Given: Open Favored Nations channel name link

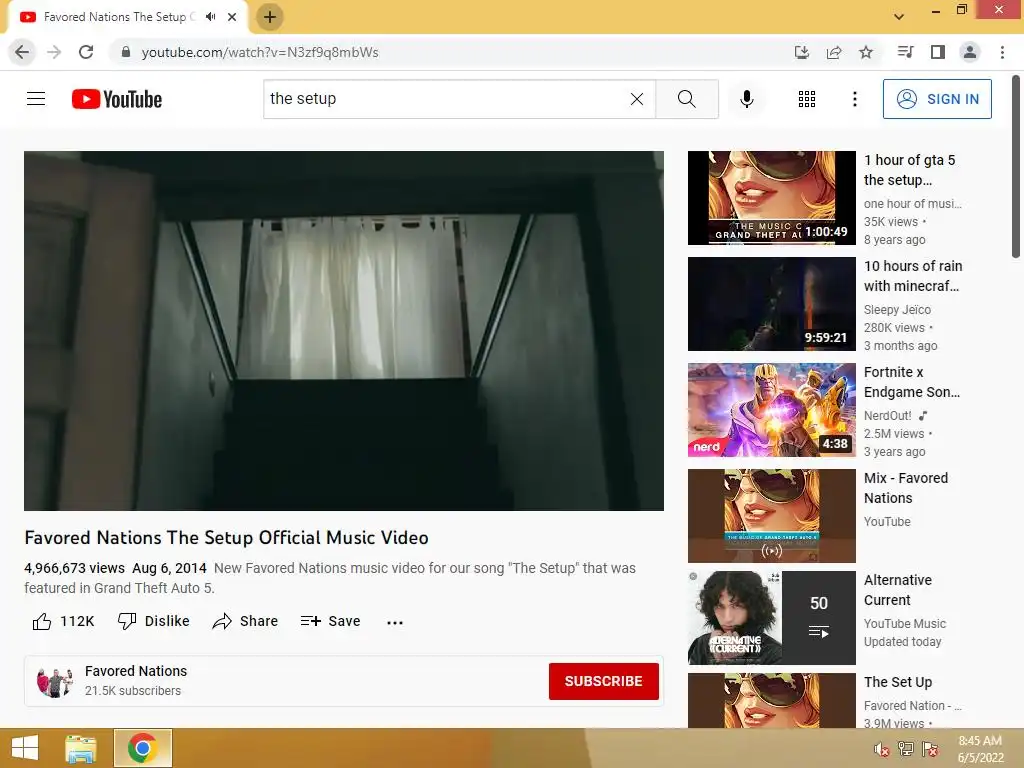Looking at the screenshot, I should (136, 671).
